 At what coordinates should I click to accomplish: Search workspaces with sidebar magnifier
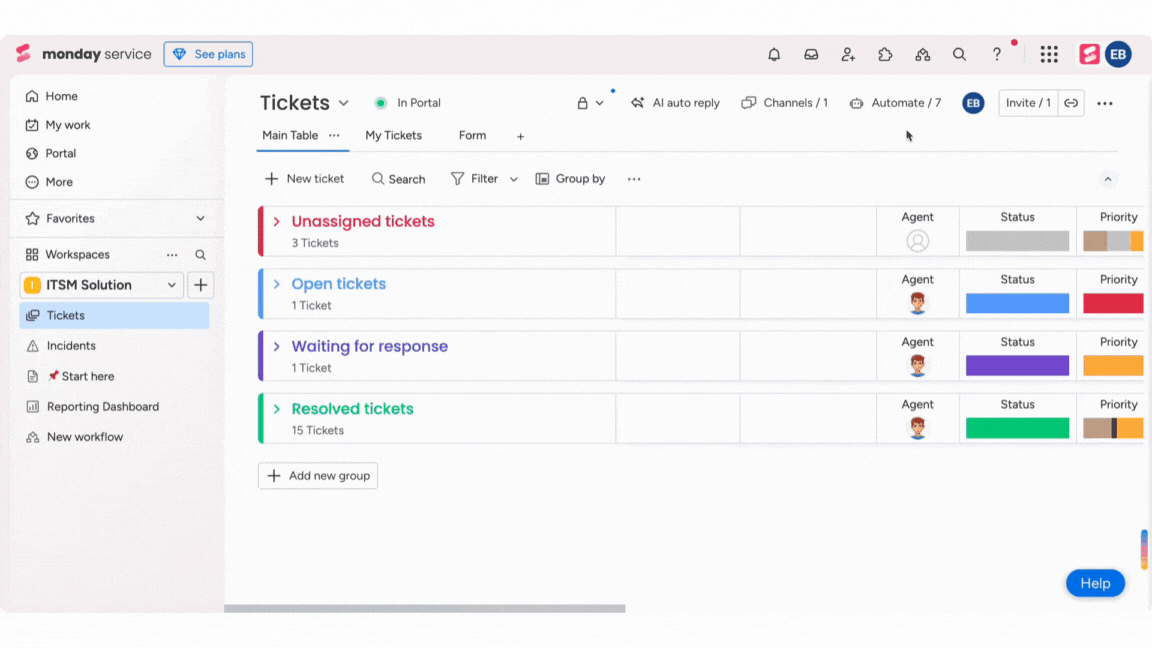tap(200, 255)
